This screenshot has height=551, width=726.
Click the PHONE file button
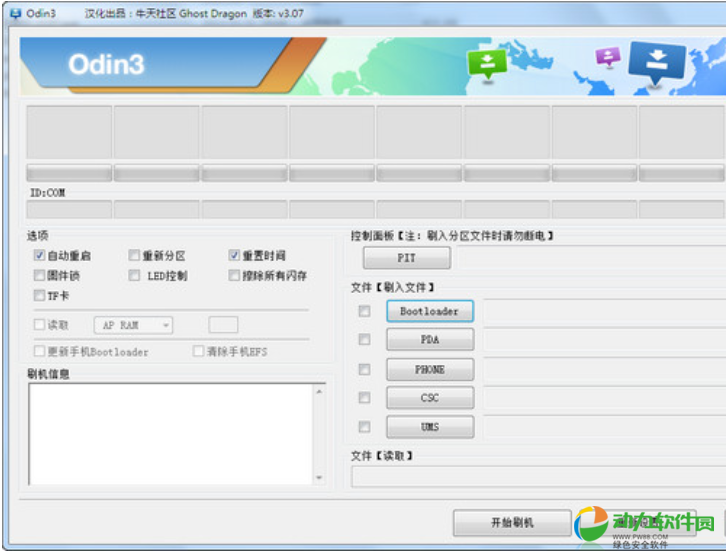pyautogui.click(x=430, y=369)
